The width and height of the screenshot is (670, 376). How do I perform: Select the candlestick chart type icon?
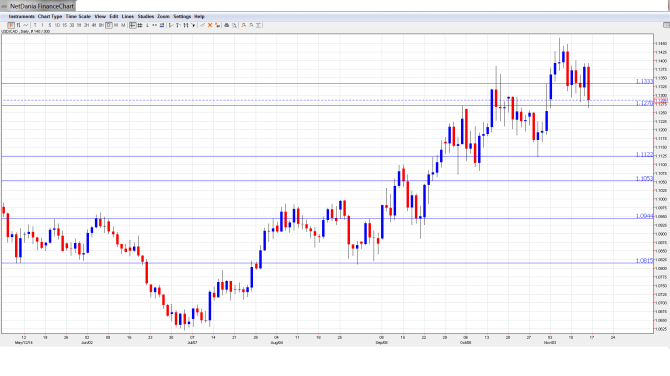[11, 25]
